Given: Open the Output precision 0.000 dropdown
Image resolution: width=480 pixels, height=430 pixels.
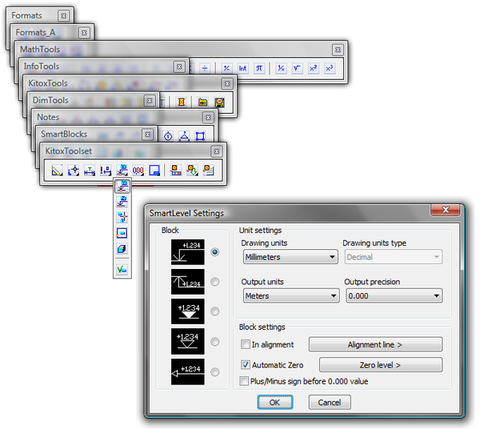Looking at the screenshot, I should (x=394, y=296).
